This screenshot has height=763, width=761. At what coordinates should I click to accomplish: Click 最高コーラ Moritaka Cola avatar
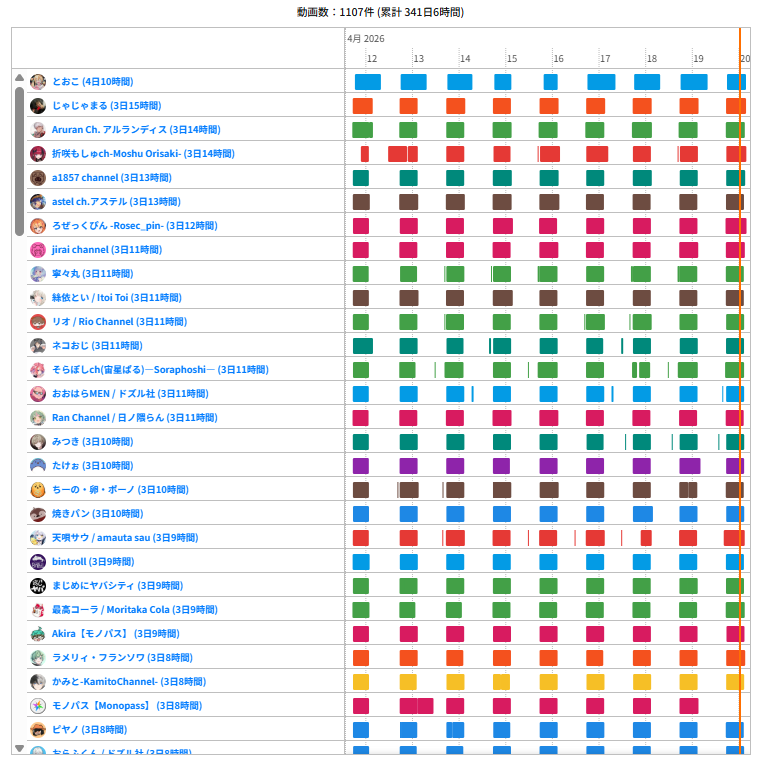click(x=38, y=610)
